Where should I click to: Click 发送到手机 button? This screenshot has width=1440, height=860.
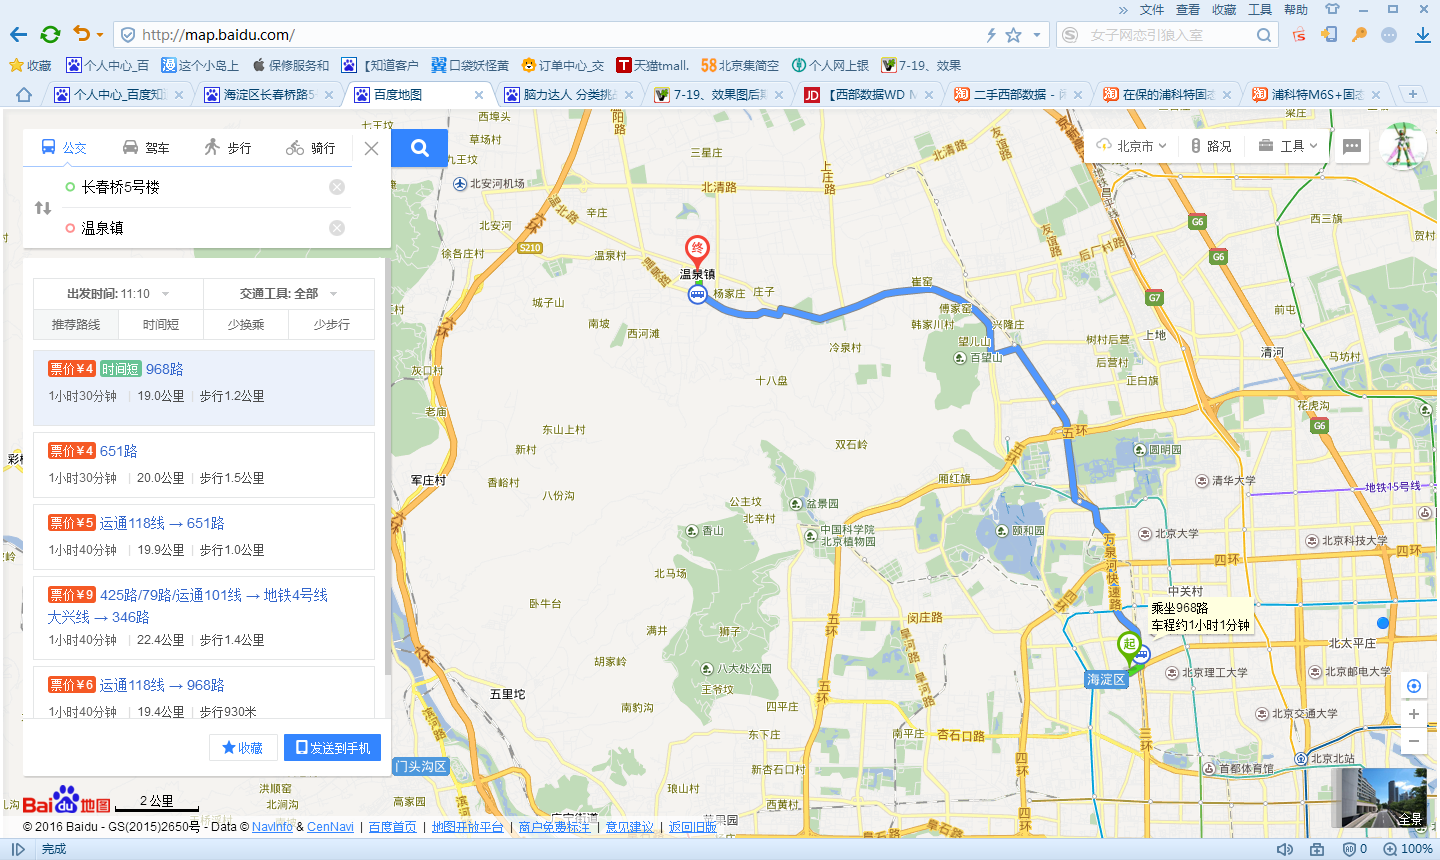(x=333, y=748)
